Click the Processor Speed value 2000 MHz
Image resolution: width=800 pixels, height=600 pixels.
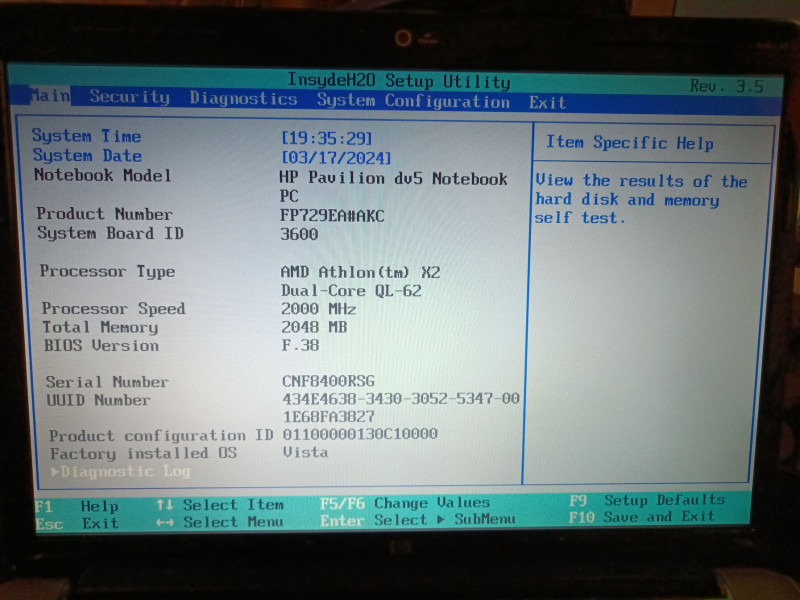319,309
